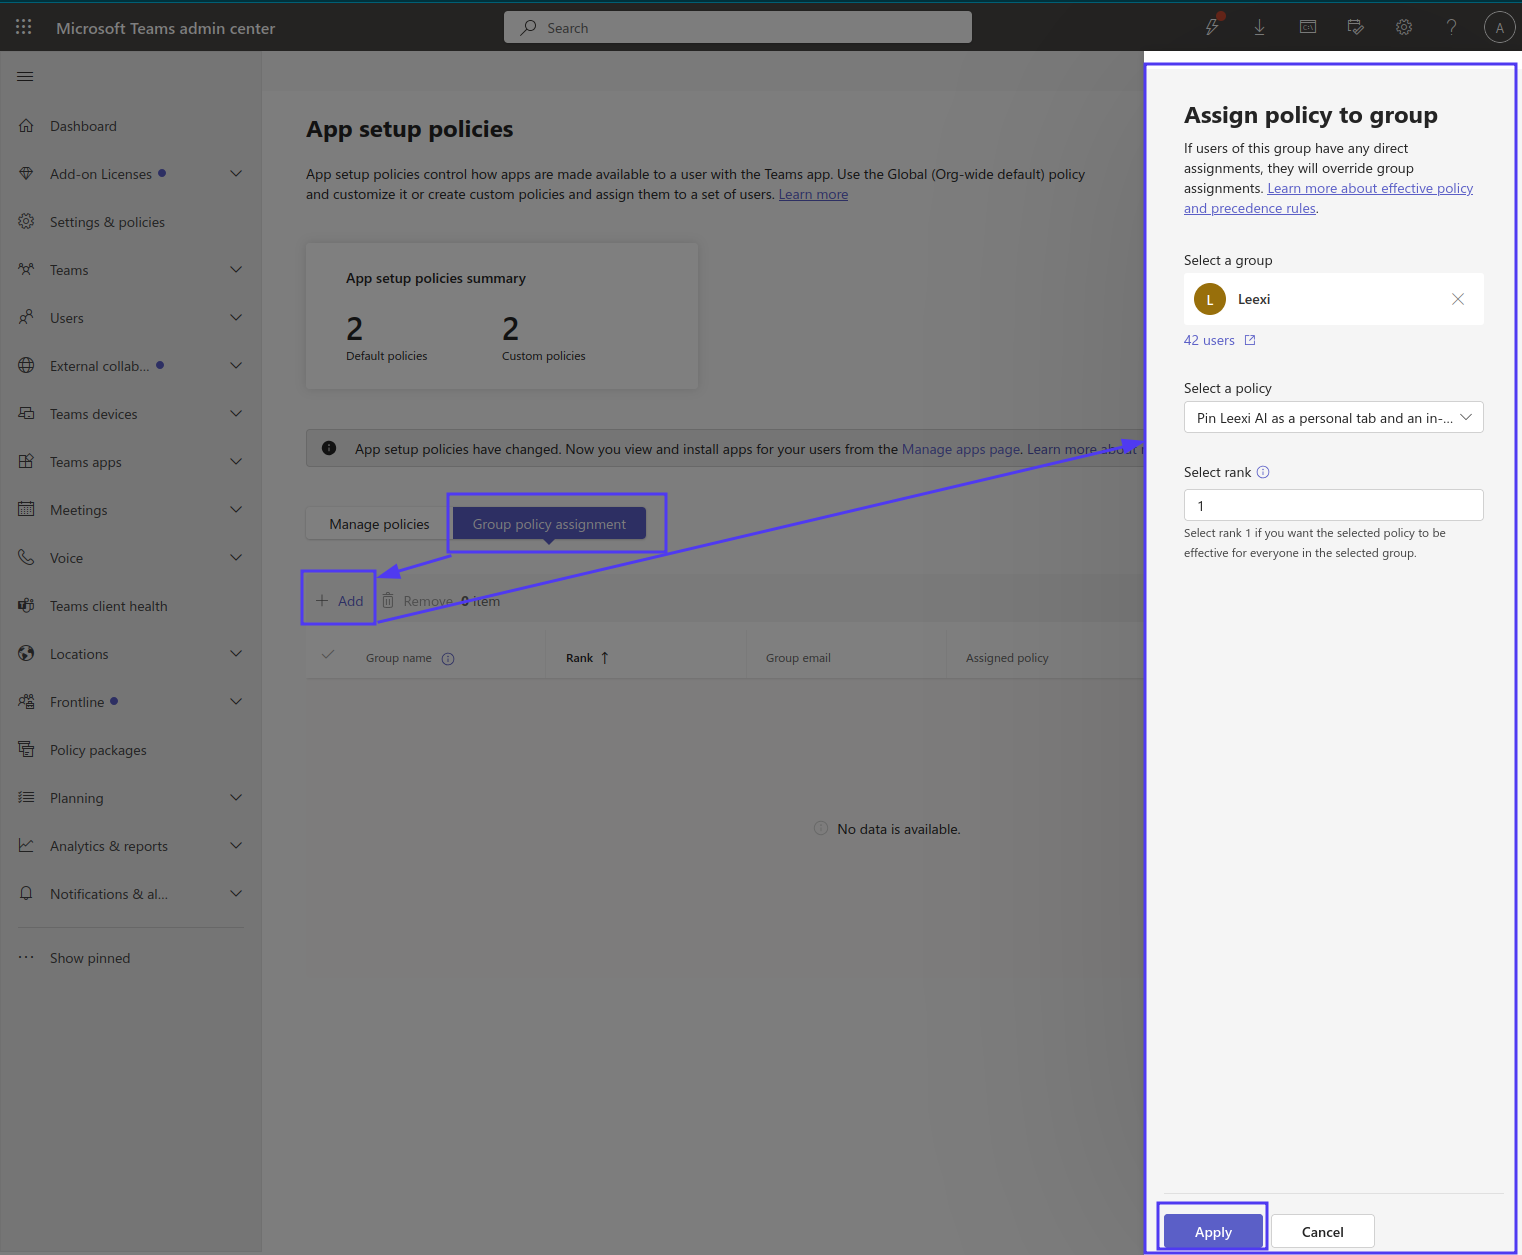The image size is (1522, 1255).
Task: Remove Leexi group with the X icon
Action: pyautogui.click(x=1458, y=299)
